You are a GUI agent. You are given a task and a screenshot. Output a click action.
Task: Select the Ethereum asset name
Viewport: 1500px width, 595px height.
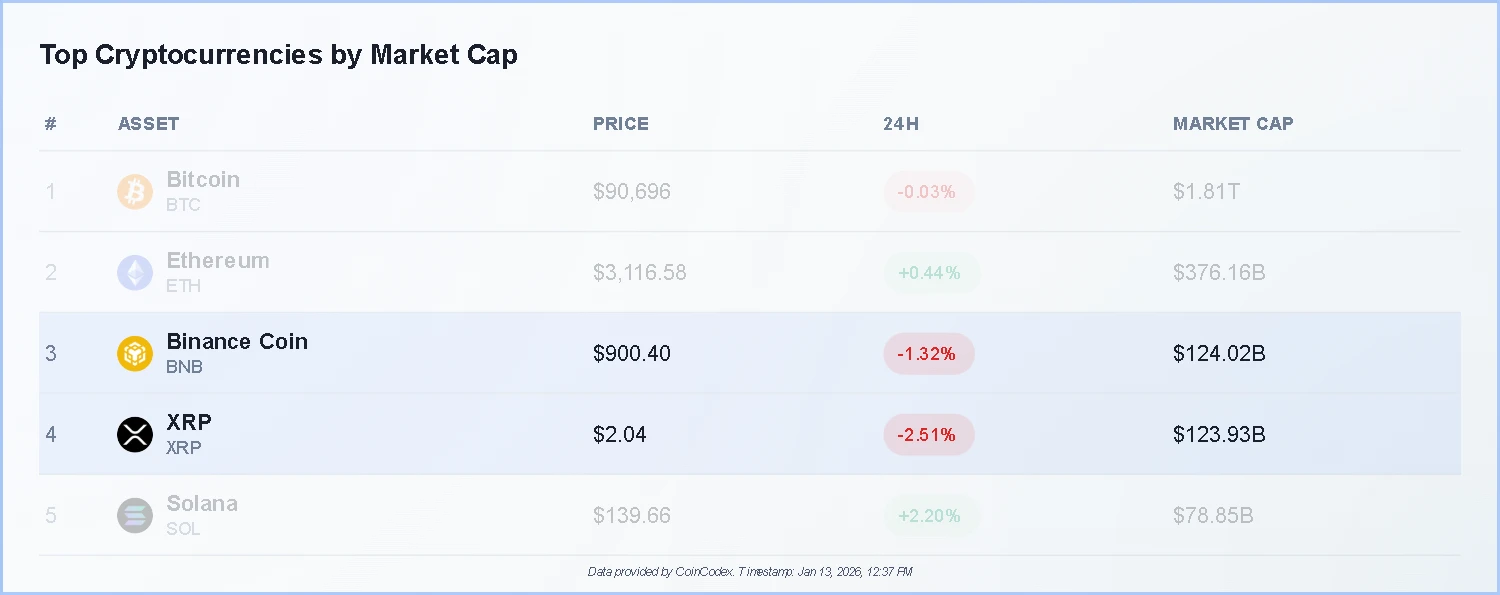[218, 261]
